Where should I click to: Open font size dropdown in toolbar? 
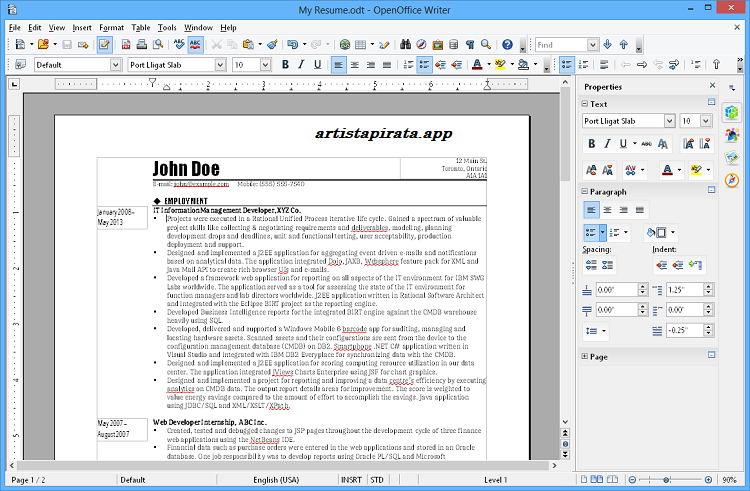(x=265, y=65)
